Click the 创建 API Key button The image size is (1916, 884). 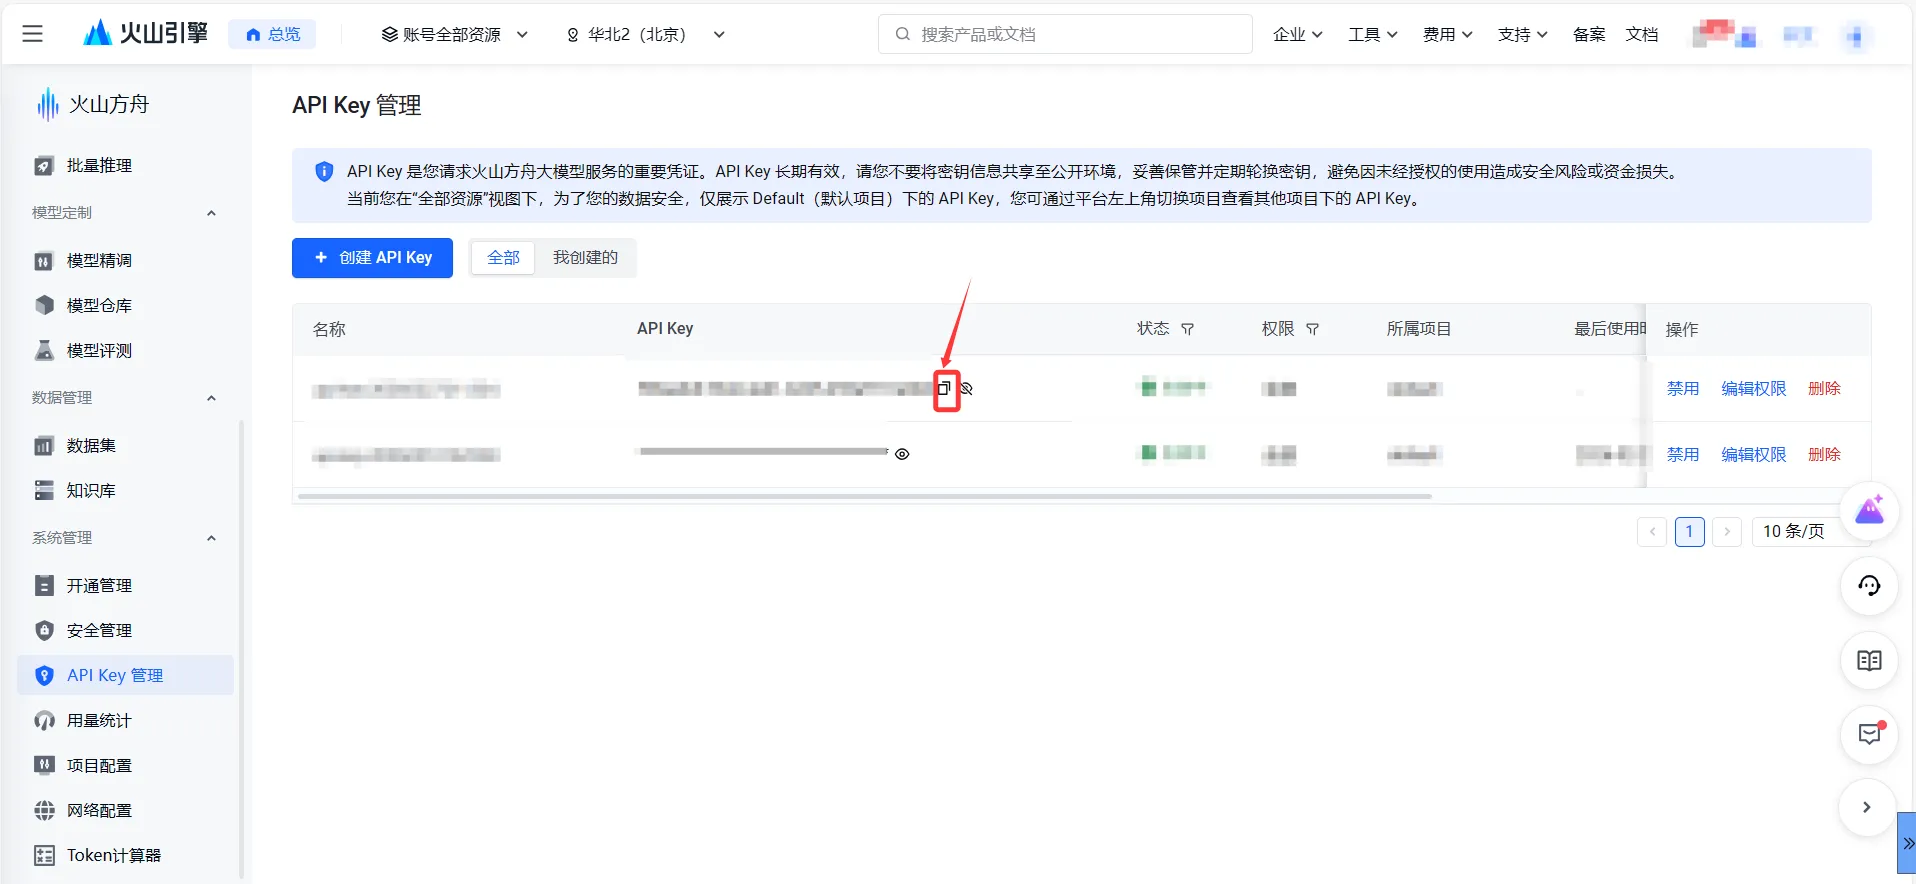tap(372, 258)
